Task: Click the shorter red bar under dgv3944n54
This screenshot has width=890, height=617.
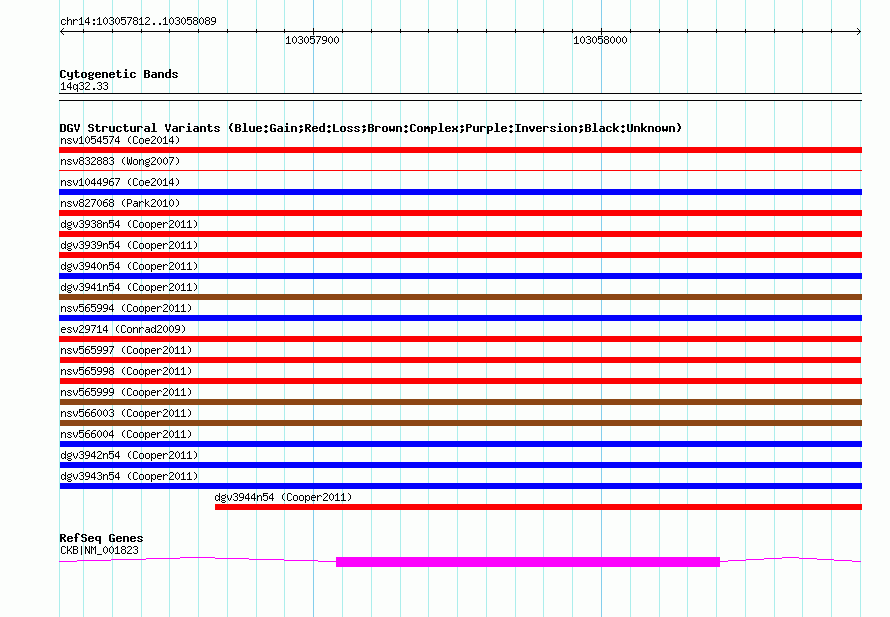Action: click(x=538, y=507)
